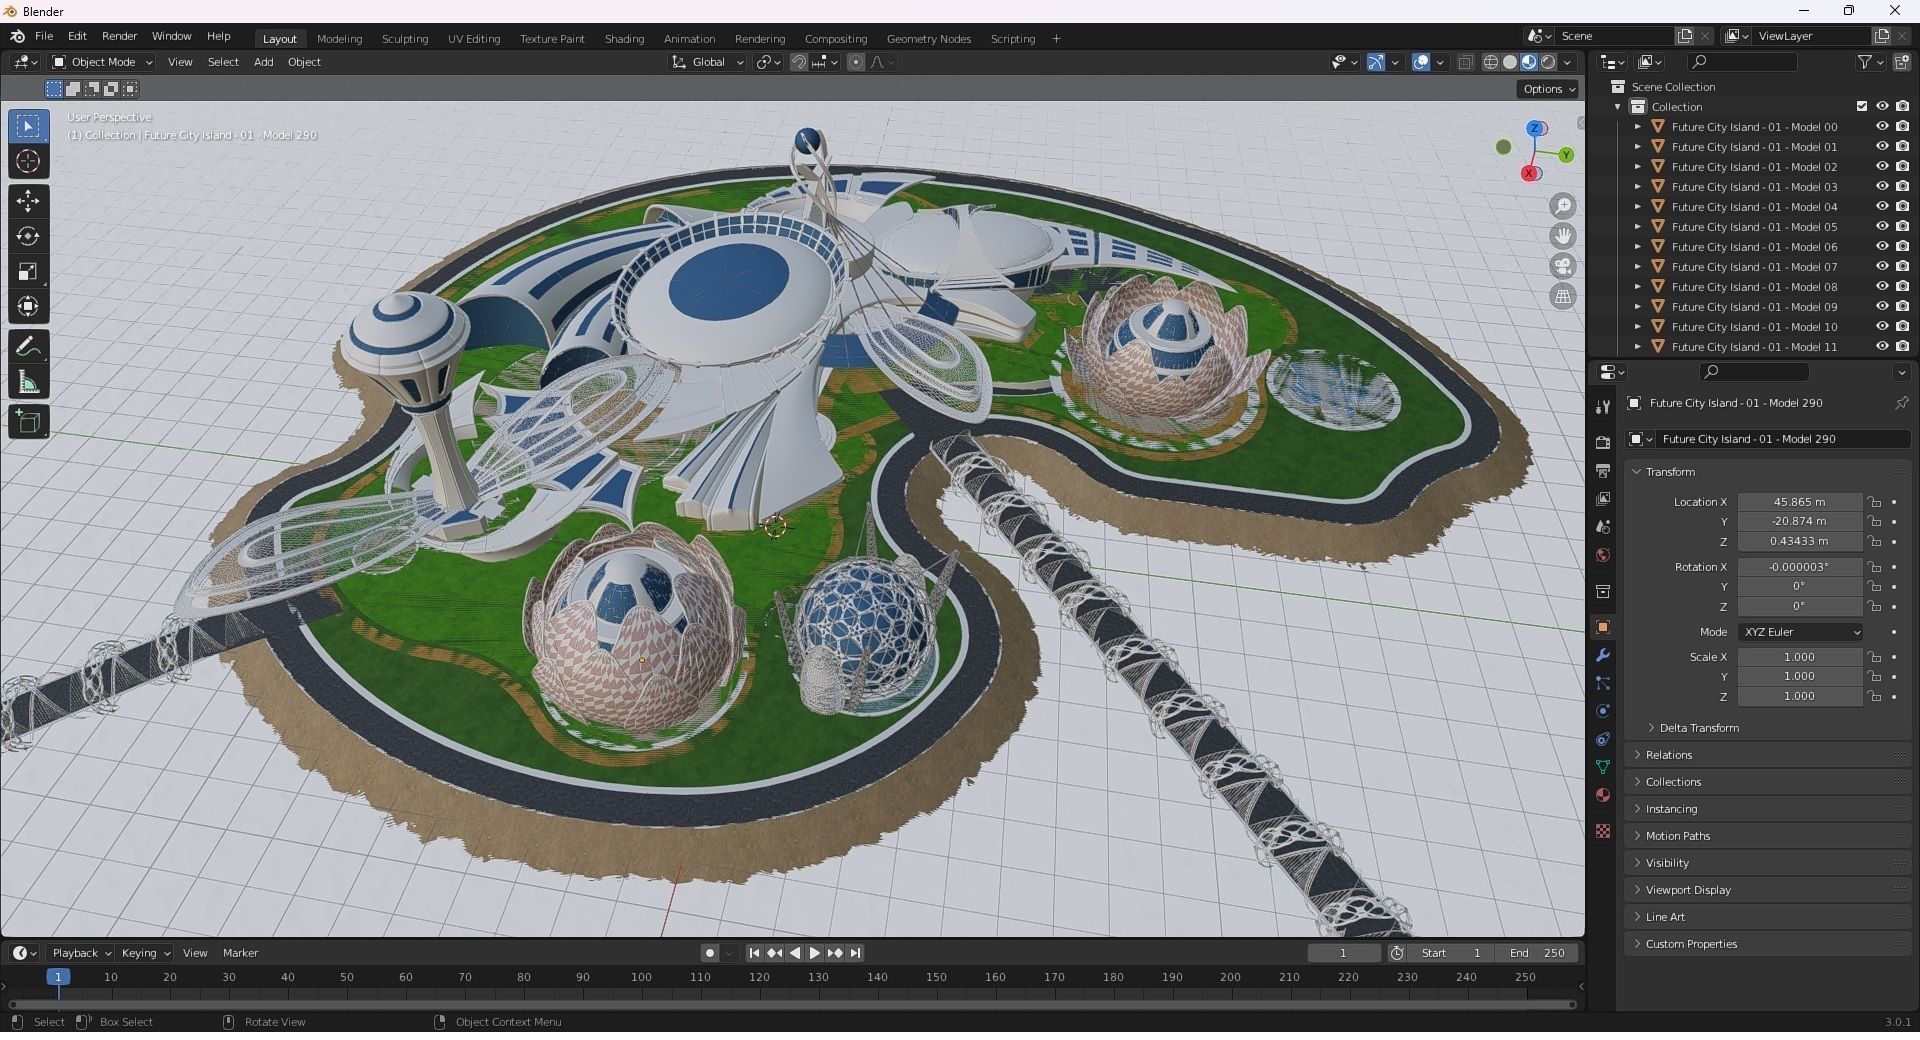Disable Model 10 in renders

1902,327
